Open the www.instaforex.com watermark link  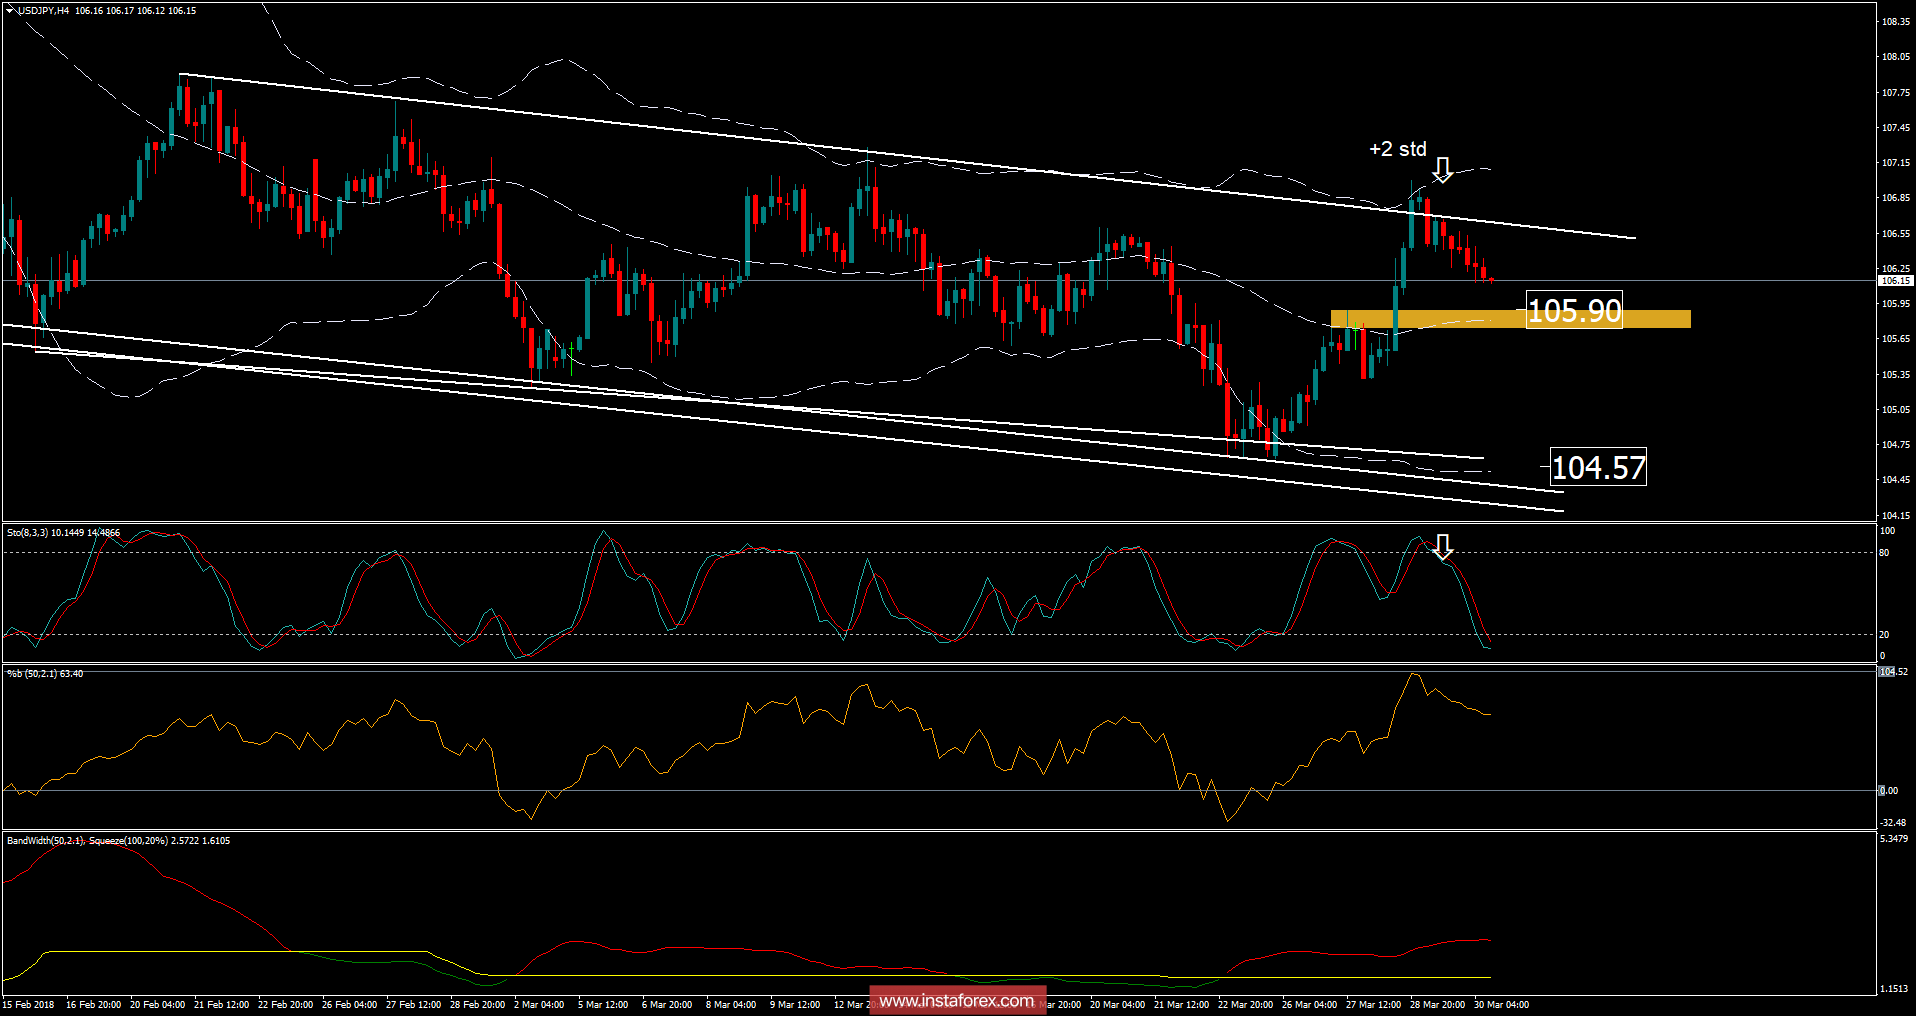click(957, 998)
